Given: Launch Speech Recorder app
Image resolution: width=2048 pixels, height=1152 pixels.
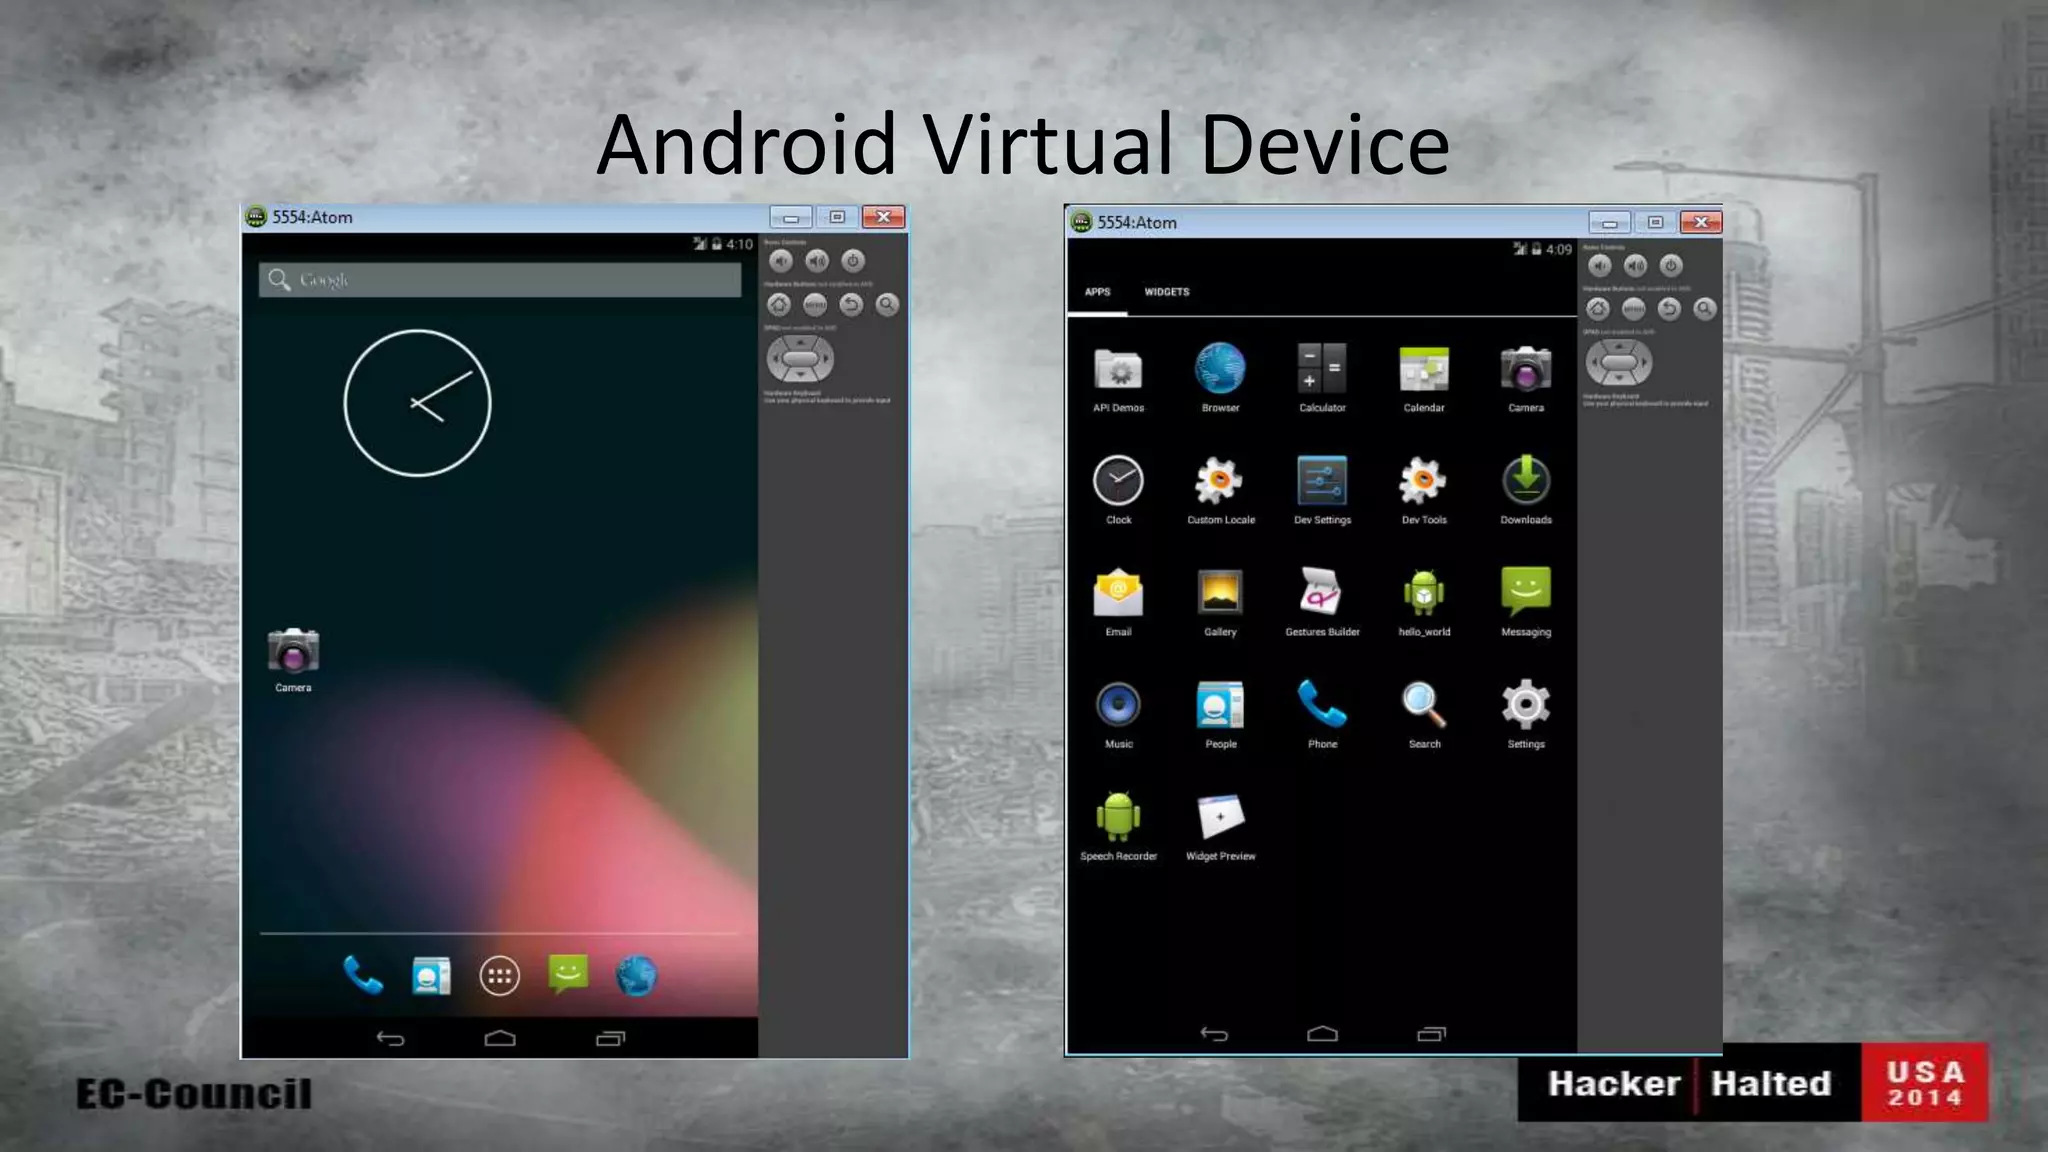Looking at the screenshot, I should pyautogui.click(x=1118, y=827).
